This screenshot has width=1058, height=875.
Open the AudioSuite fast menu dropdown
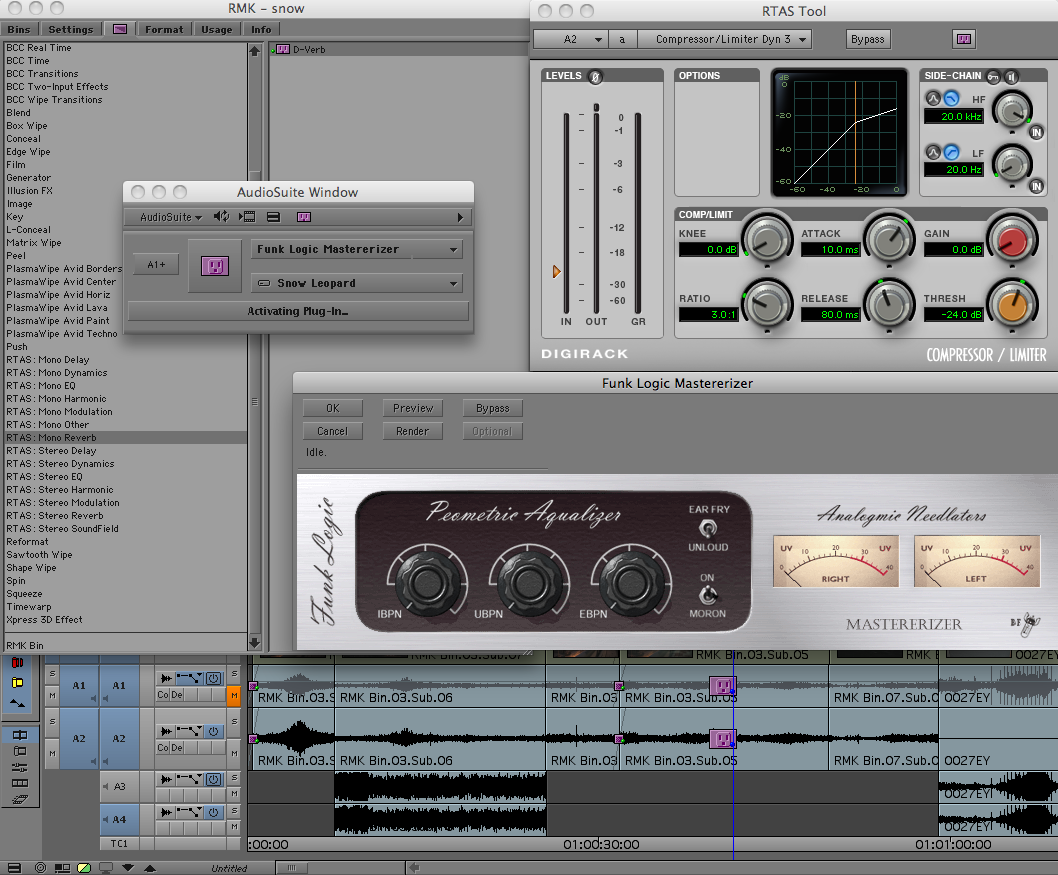click(x=170, y=217)
